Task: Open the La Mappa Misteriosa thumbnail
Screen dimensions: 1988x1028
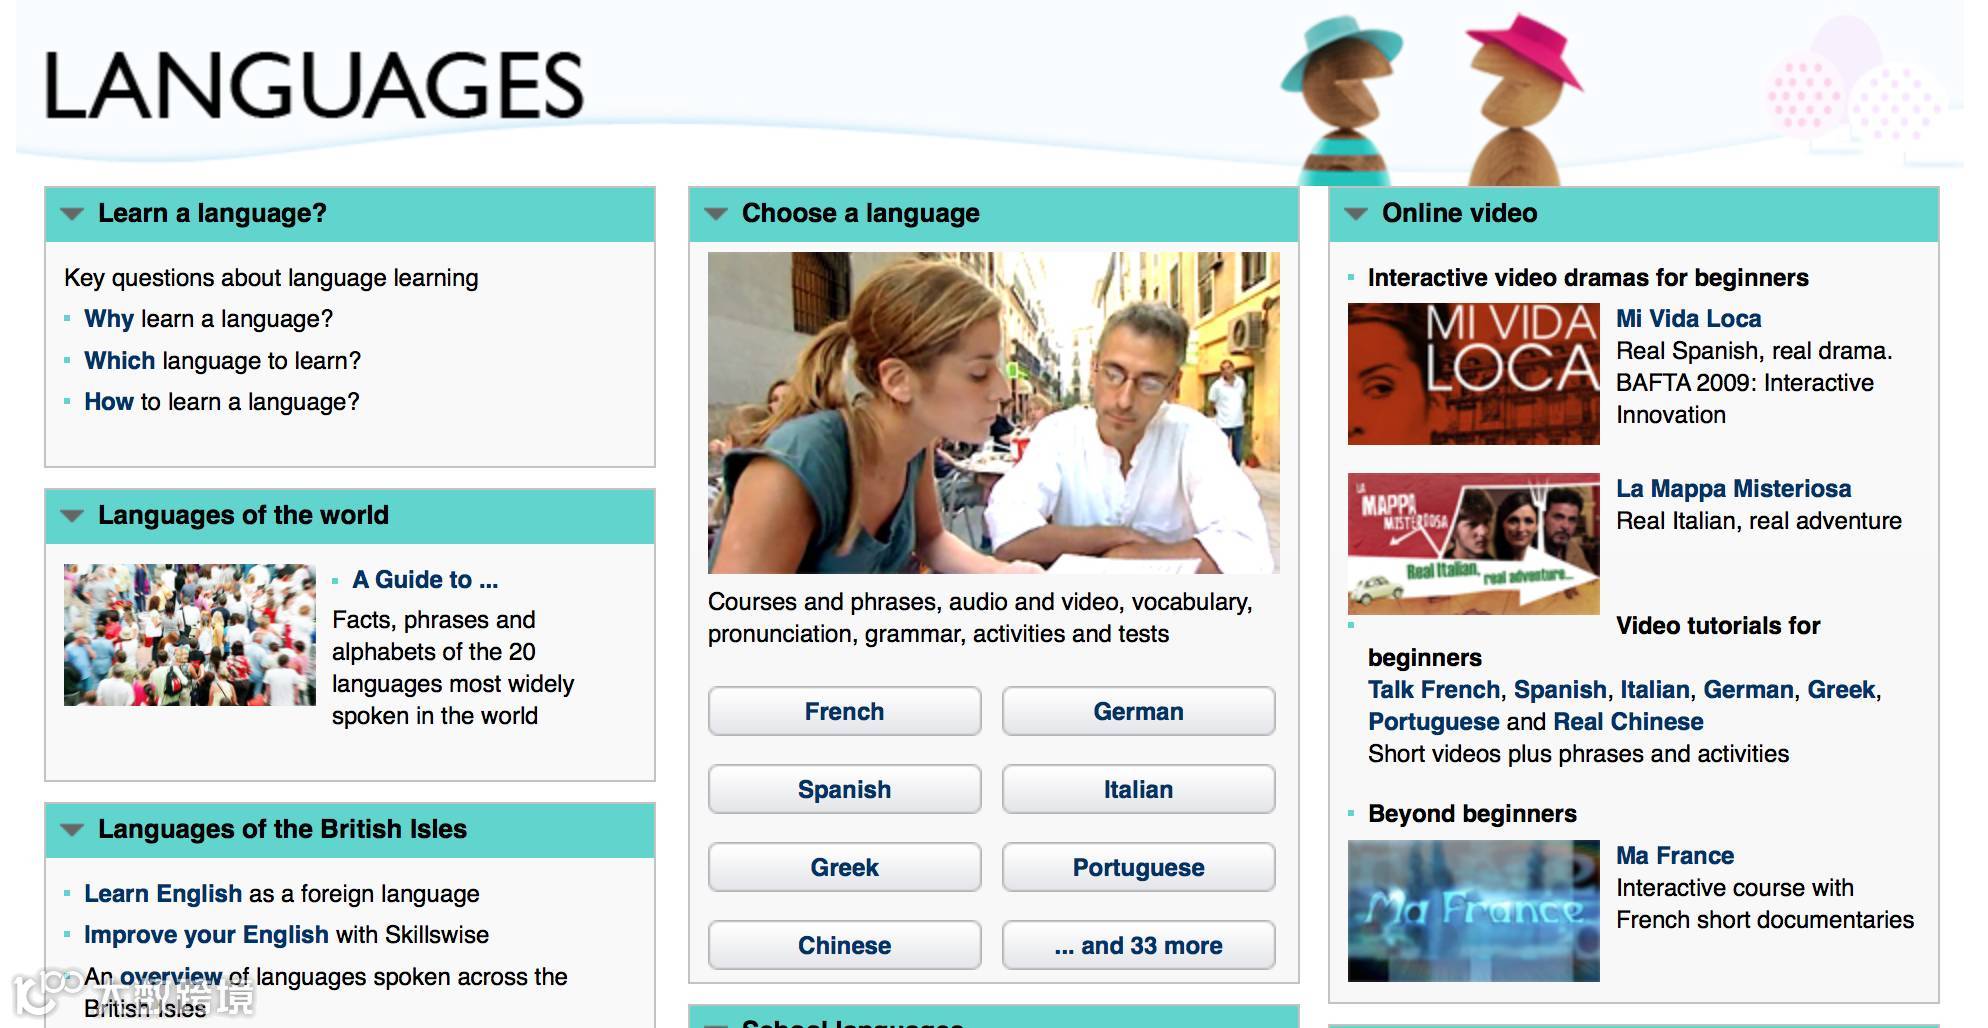Action: pyautogui.click(x=1473, y=543)
